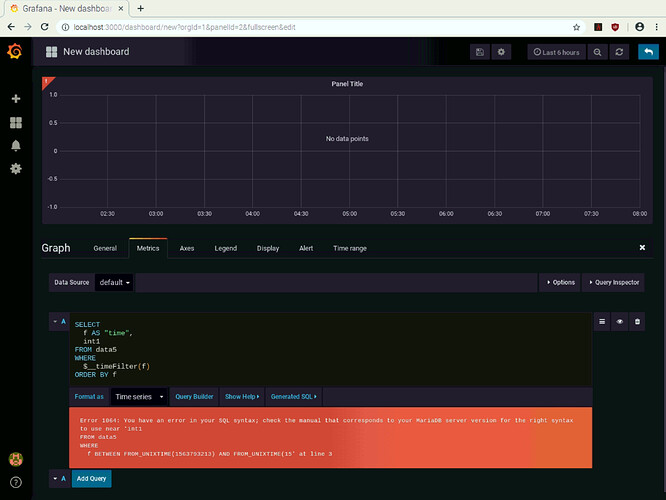Click the red shield extension icon
666x500 pixels.
[x=615, y=27]
